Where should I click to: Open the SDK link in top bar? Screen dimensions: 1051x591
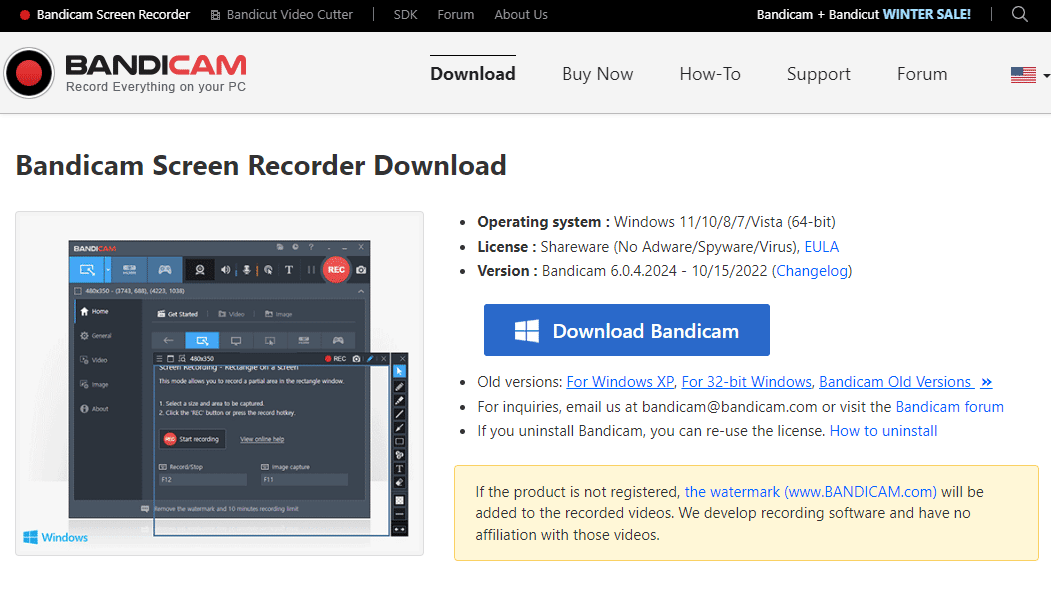[405, 15]
